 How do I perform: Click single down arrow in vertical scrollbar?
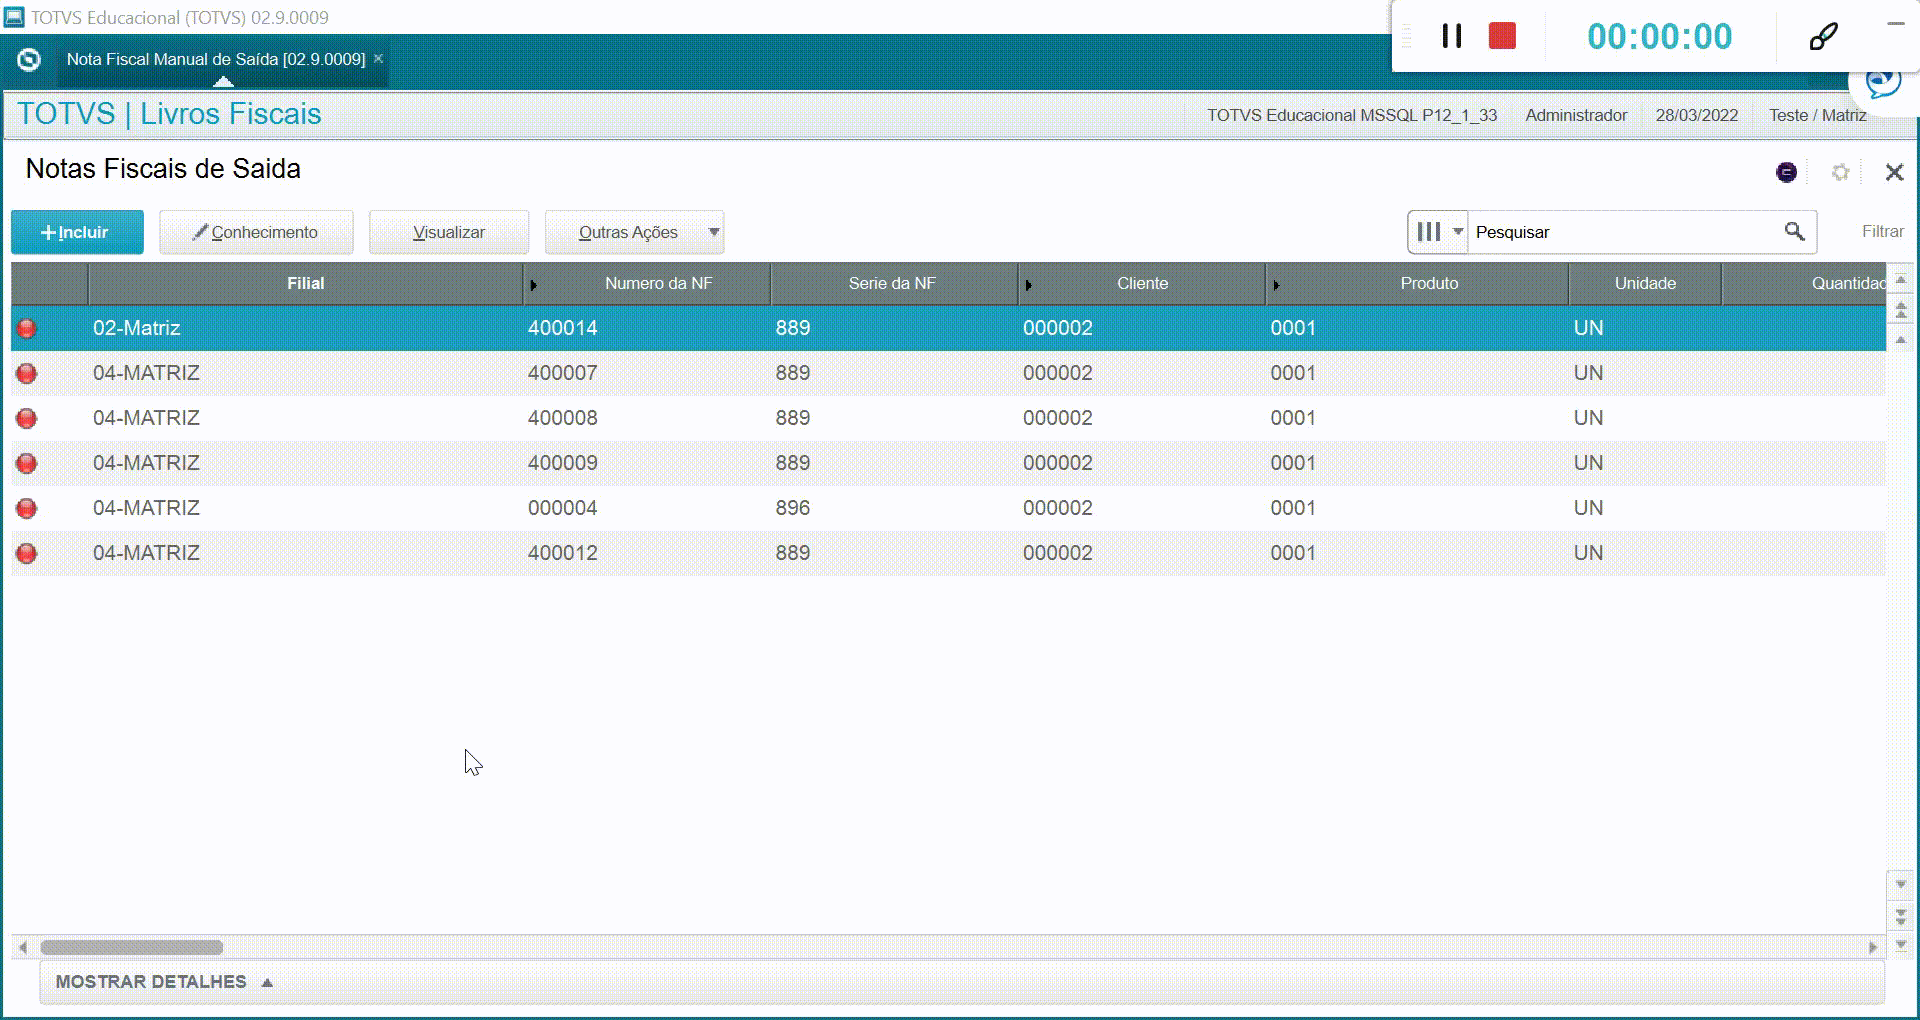(1901, 884)
